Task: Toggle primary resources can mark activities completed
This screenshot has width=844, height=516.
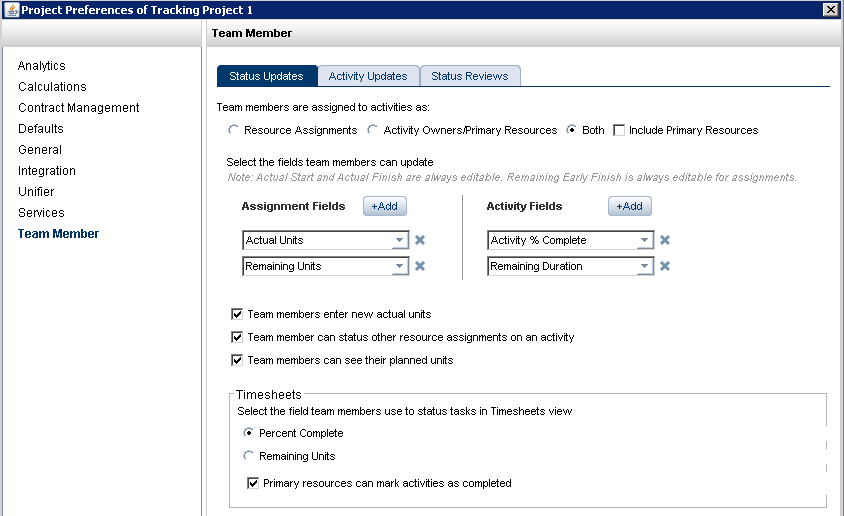Action: click(253, 483)
